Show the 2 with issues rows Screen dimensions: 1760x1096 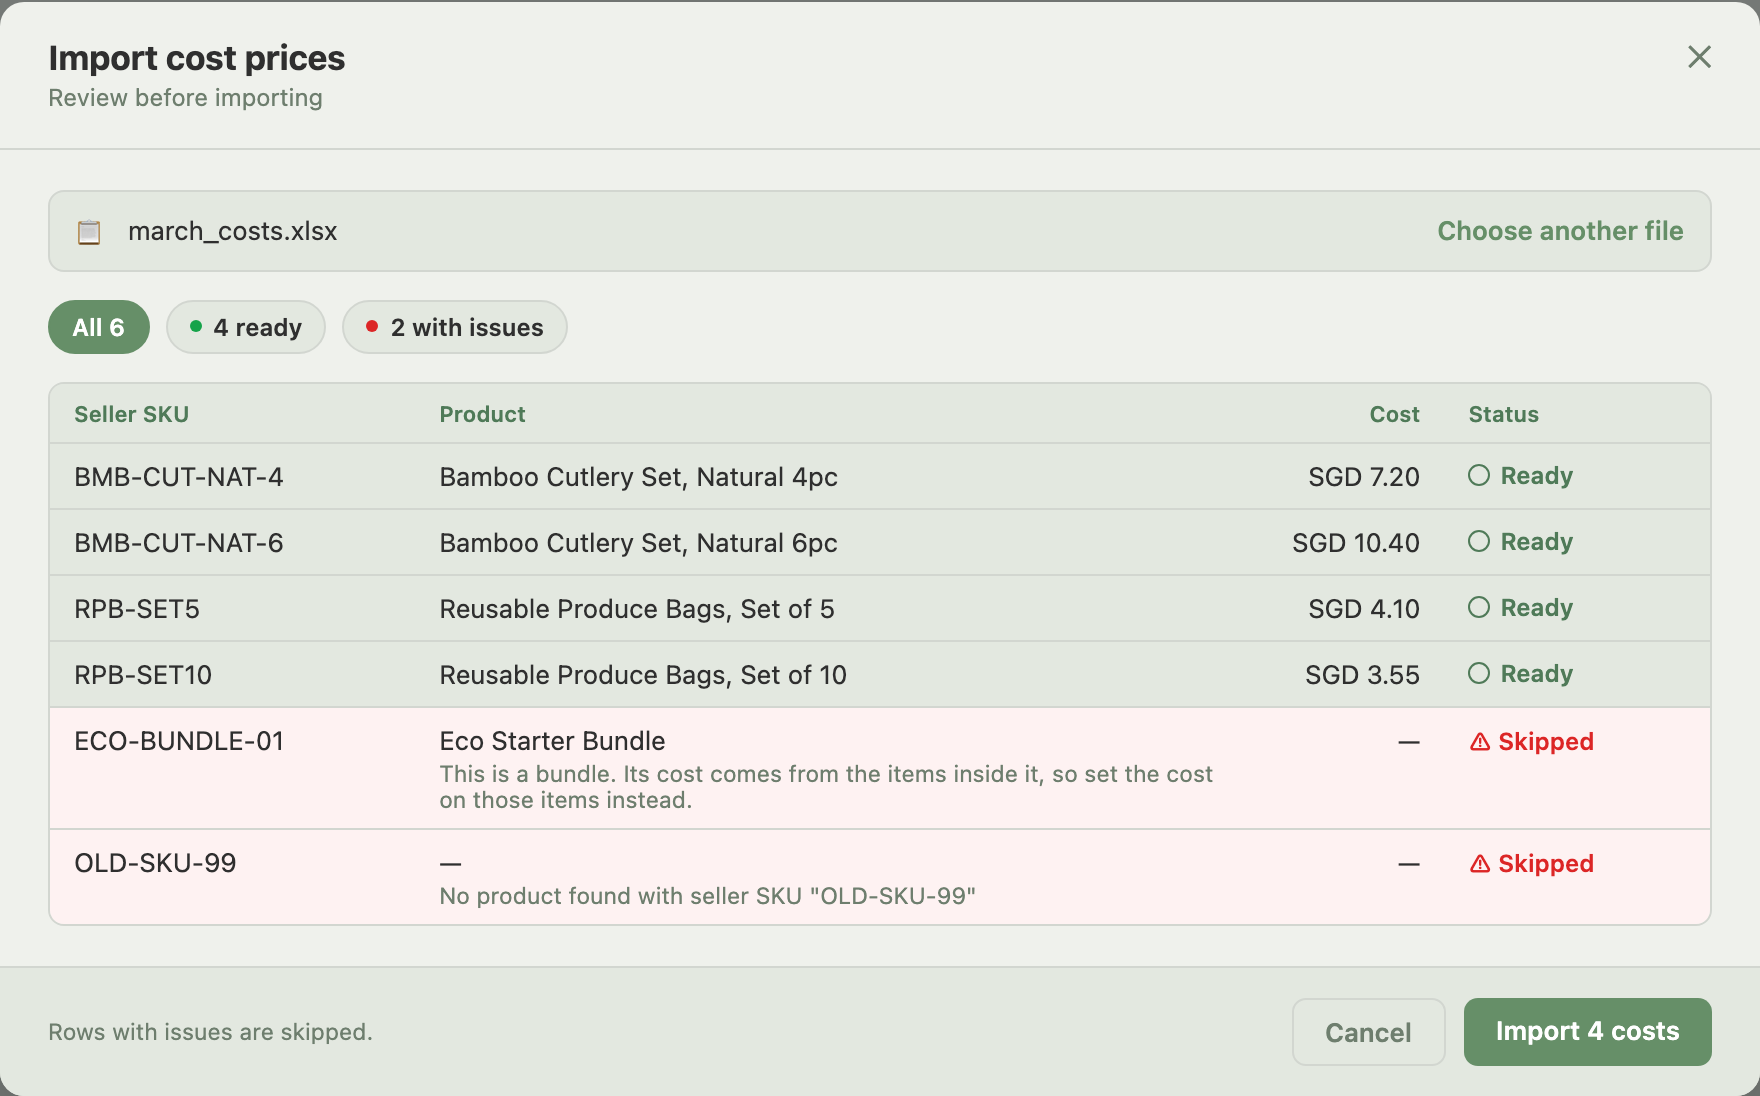(455, 327)
